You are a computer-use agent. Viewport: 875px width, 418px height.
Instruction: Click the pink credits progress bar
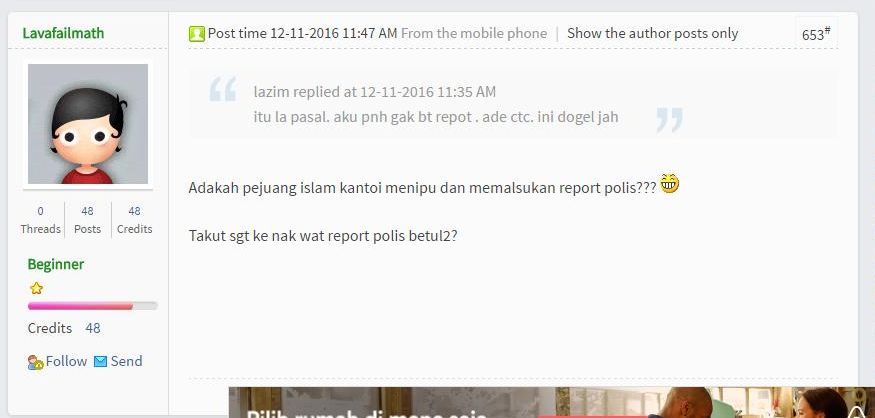(x=93, y=306)
